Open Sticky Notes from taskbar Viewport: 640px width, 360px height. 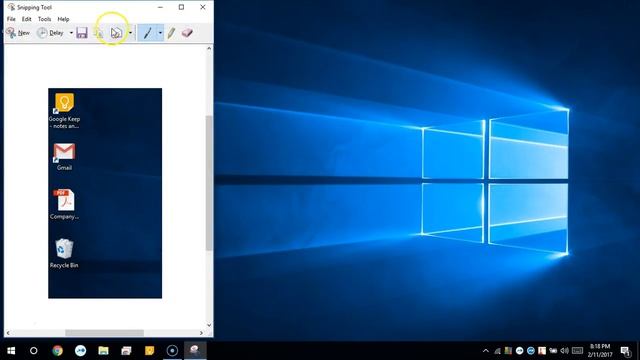coord(149,351)
